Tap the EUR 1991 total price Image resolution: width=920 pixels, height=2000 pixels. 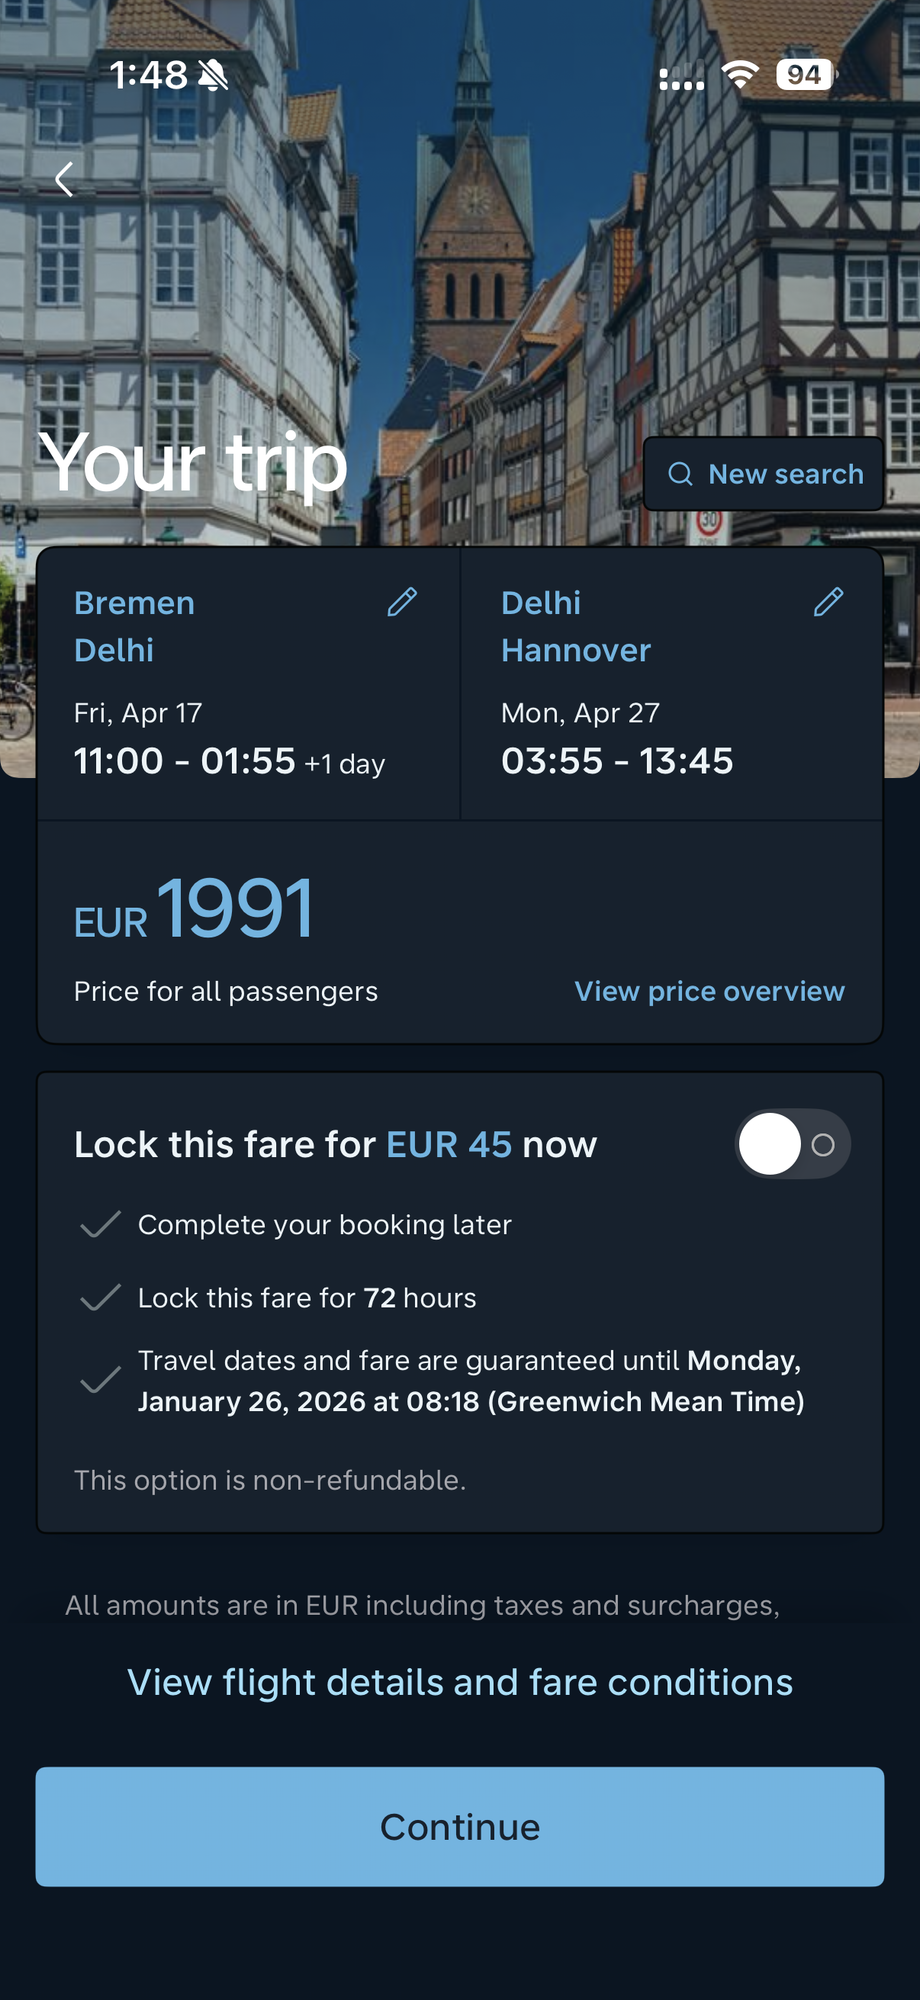(194, 909)
